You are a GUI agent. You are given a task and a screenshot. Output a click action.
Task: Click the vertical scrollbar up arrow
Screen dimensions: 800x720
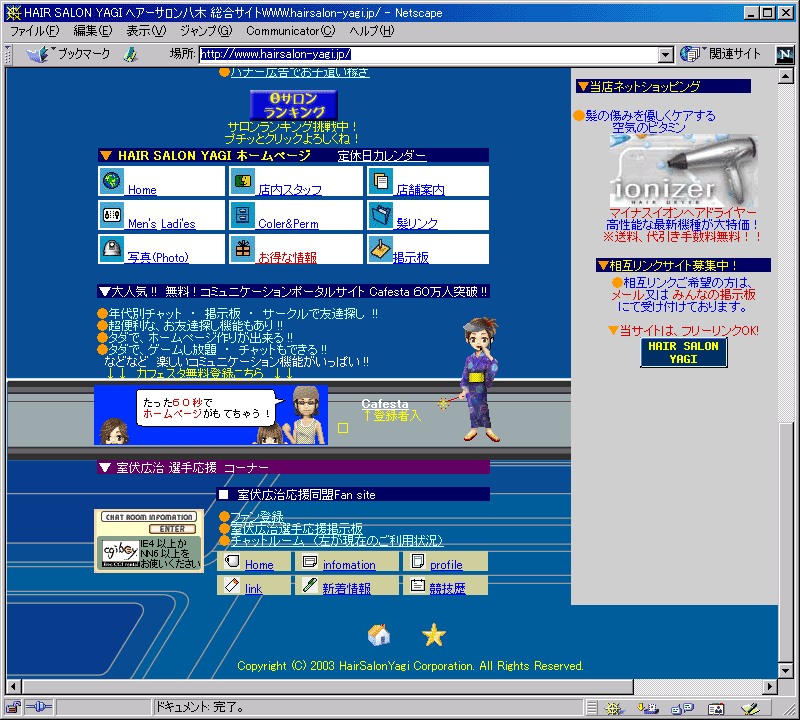point(785,76)
